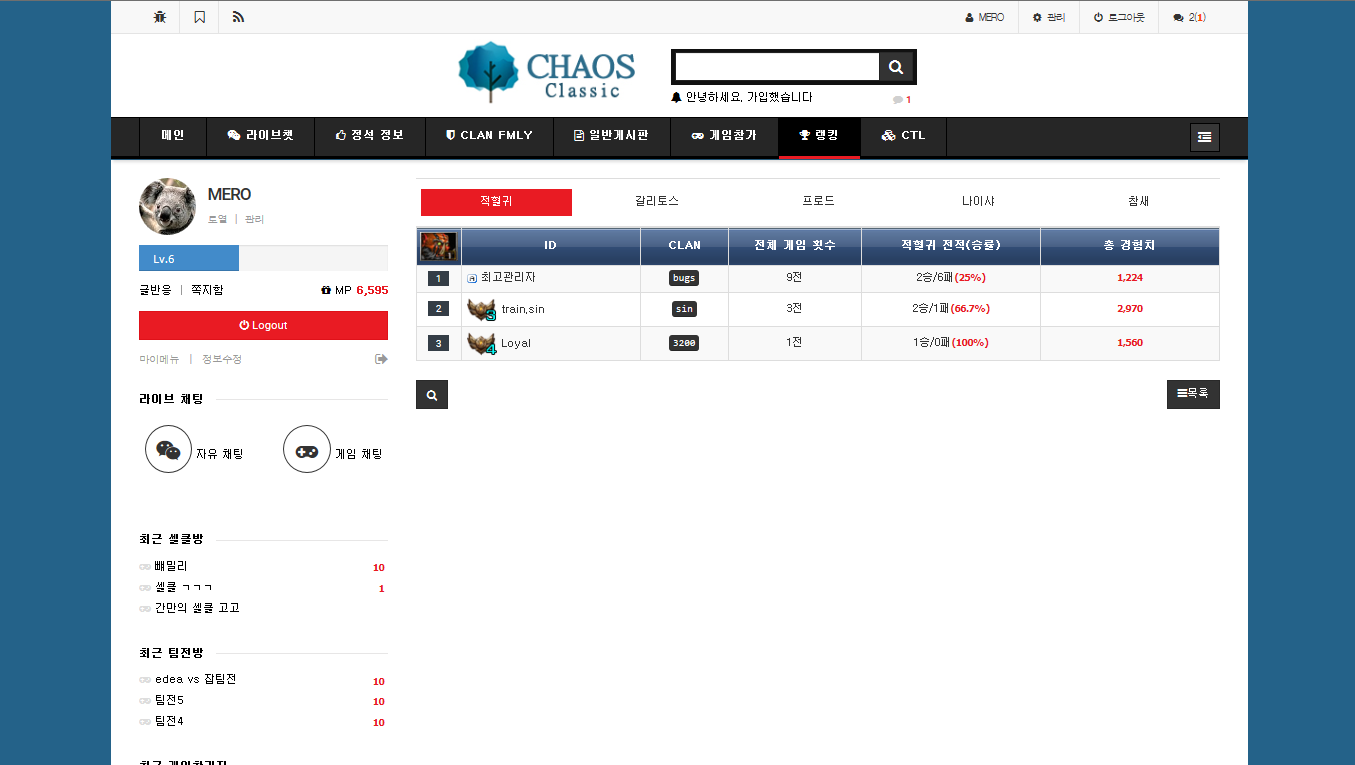Open 자유 채팅 chat bubble icon
The height and width of the screenshot is (765, 1355).
168,450
